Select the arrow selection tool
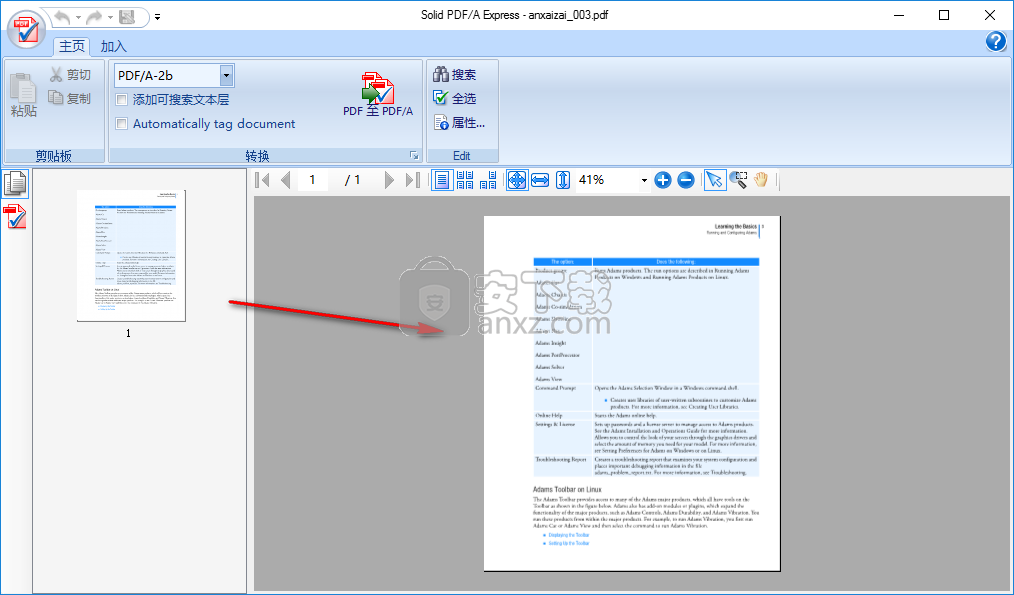Image resolution: width=1014 pixels, height=595 pixels. click(715, 180)
